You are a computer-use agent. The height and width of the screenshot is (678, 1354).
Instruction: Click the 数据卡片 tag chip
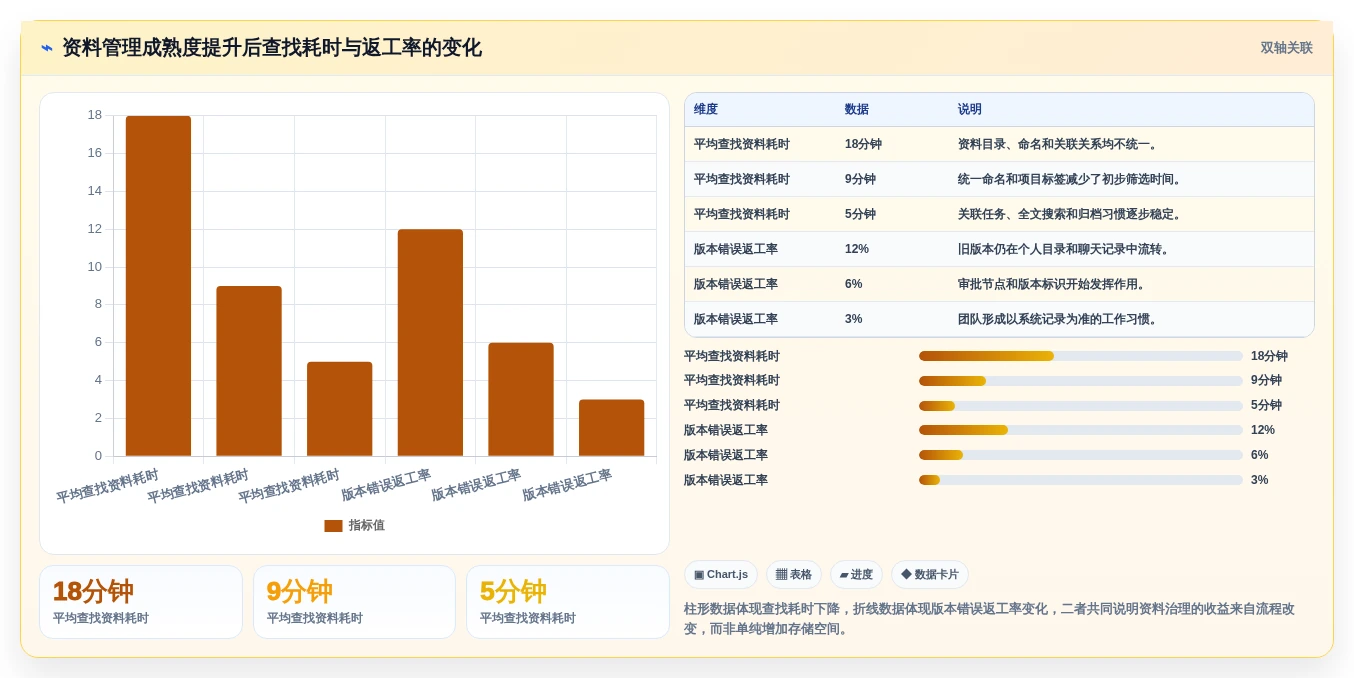pos(930,574)
